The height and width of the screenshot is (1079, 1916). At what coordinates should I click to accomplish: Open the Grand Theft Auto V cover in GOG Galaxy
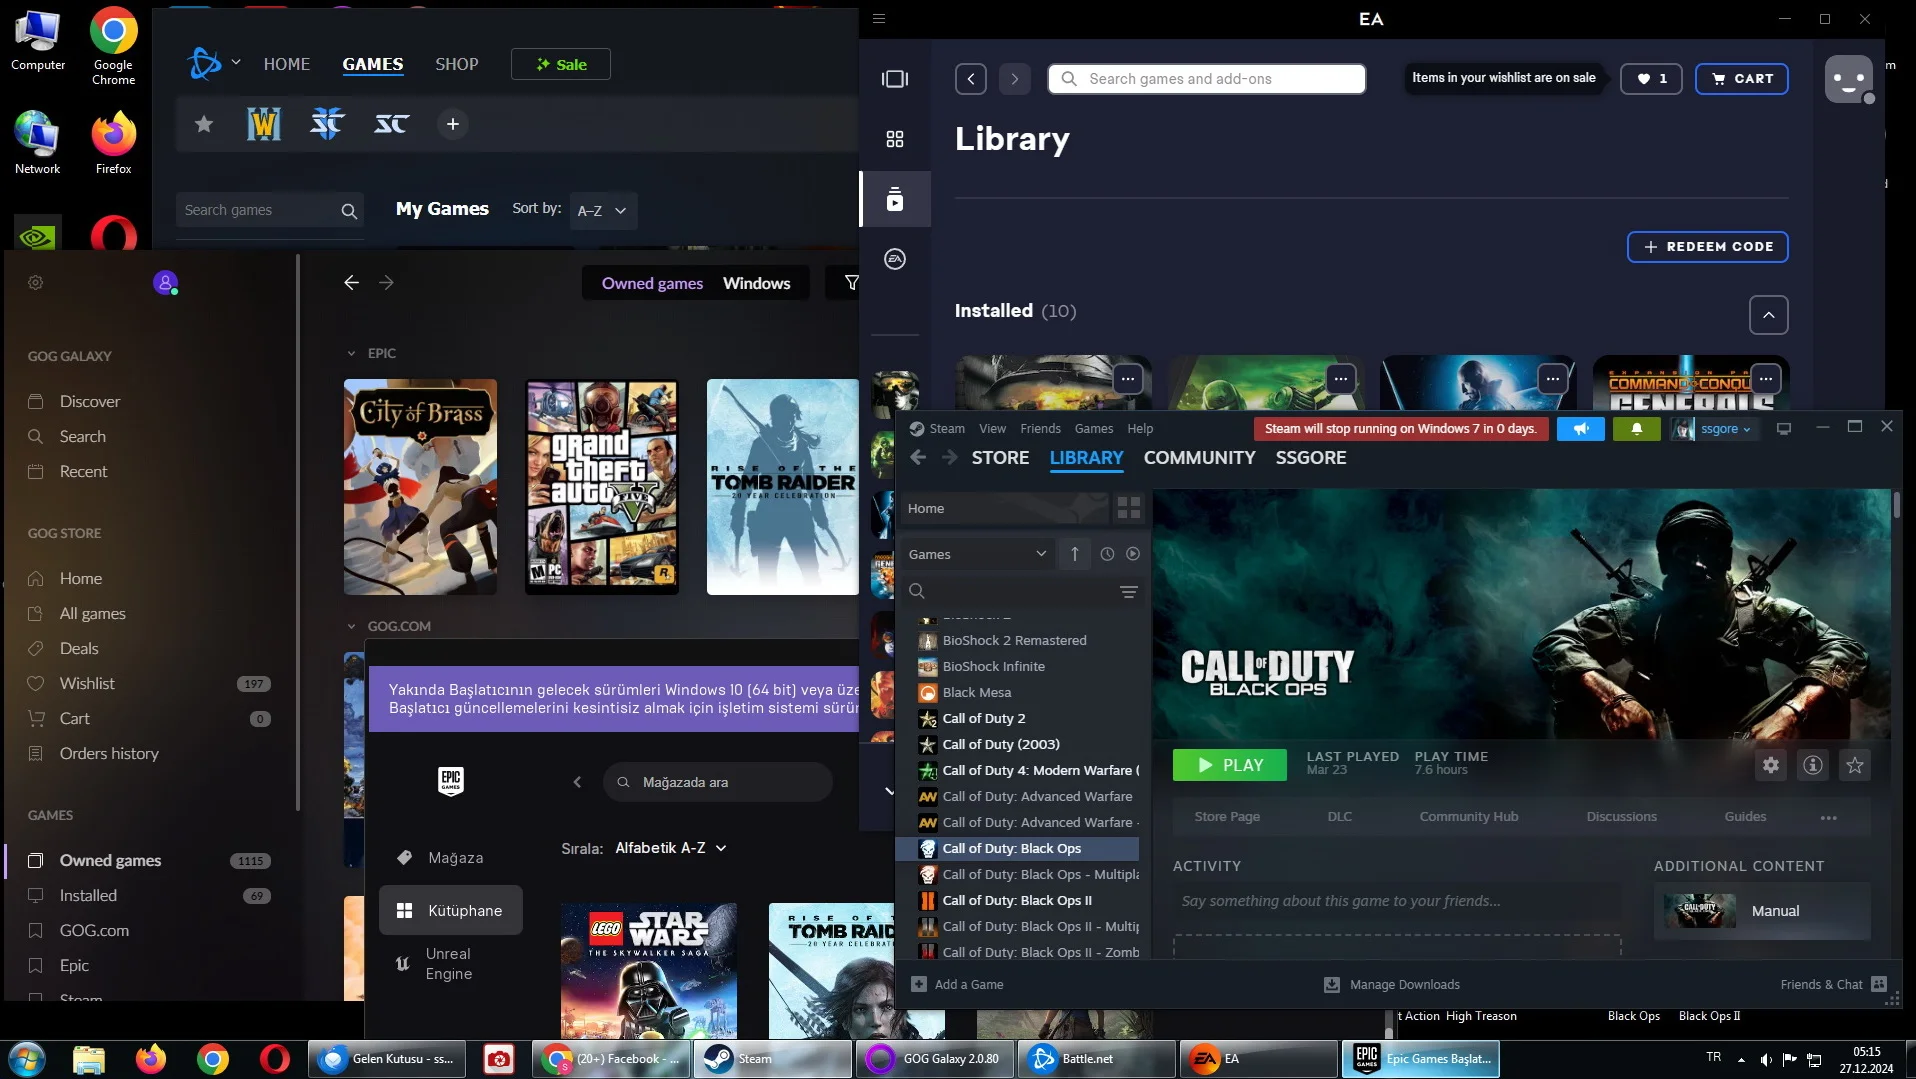(602, 487)
